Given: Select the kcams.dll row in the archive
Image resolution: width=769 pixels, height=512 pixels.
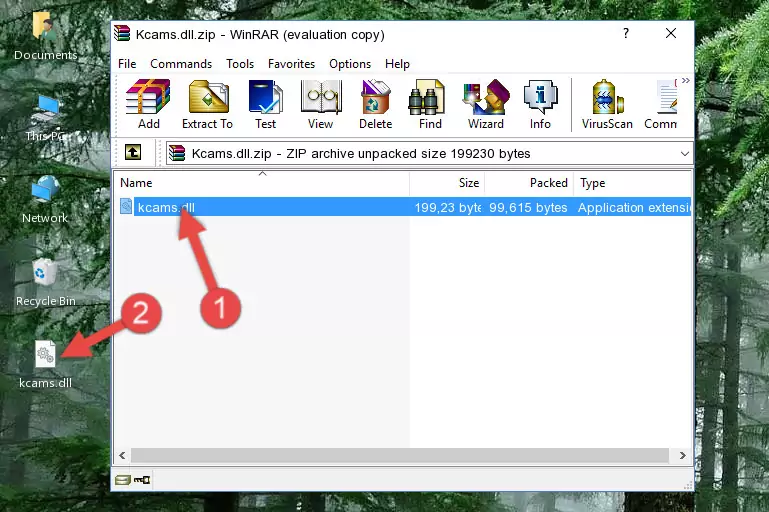Looking at the screenshot, I should [x=405, y=207].
